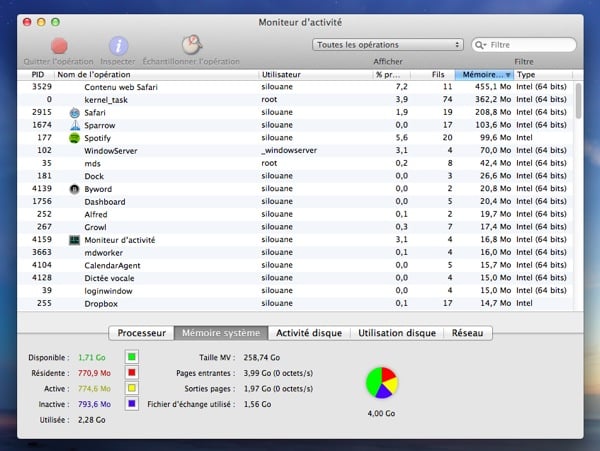Click the _windowserver user cell
The image size is (600, 451).
(289, 150)
